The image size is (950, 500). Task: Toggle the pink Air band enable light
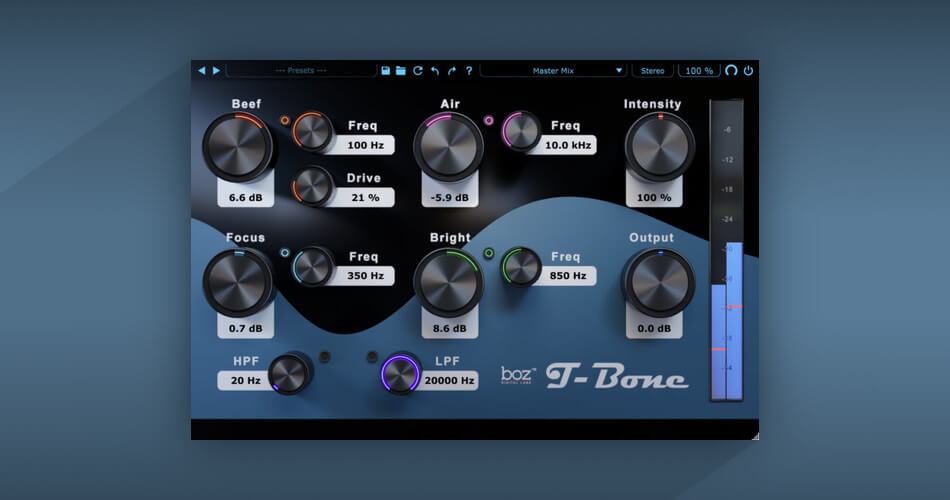(x=488, y=121)
